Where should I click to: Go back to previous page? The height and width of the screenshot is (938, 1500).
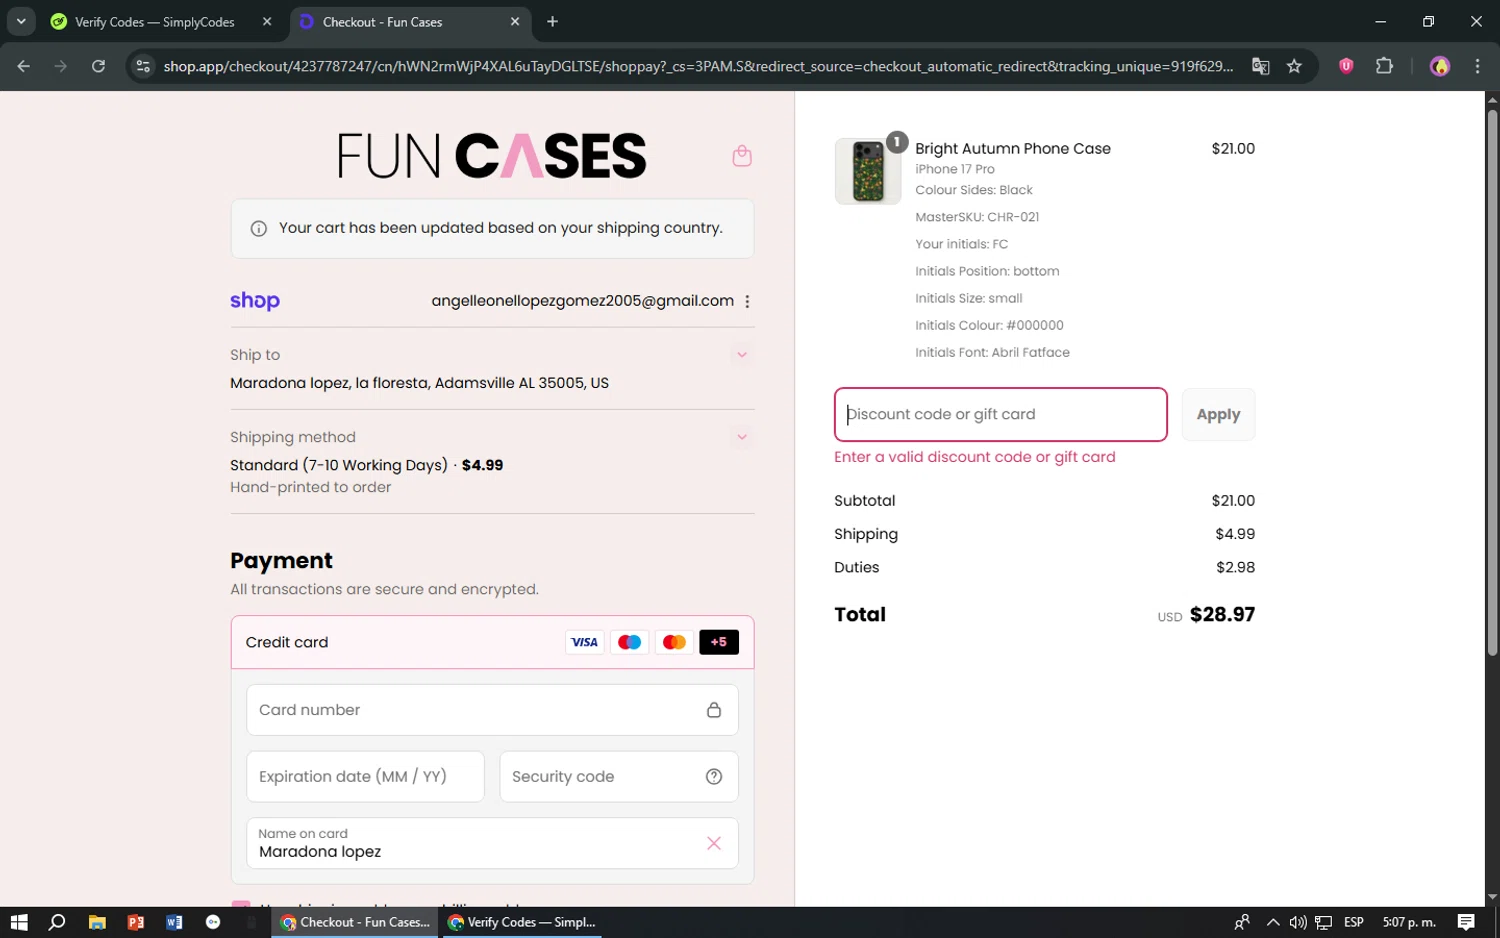point(24,66)
